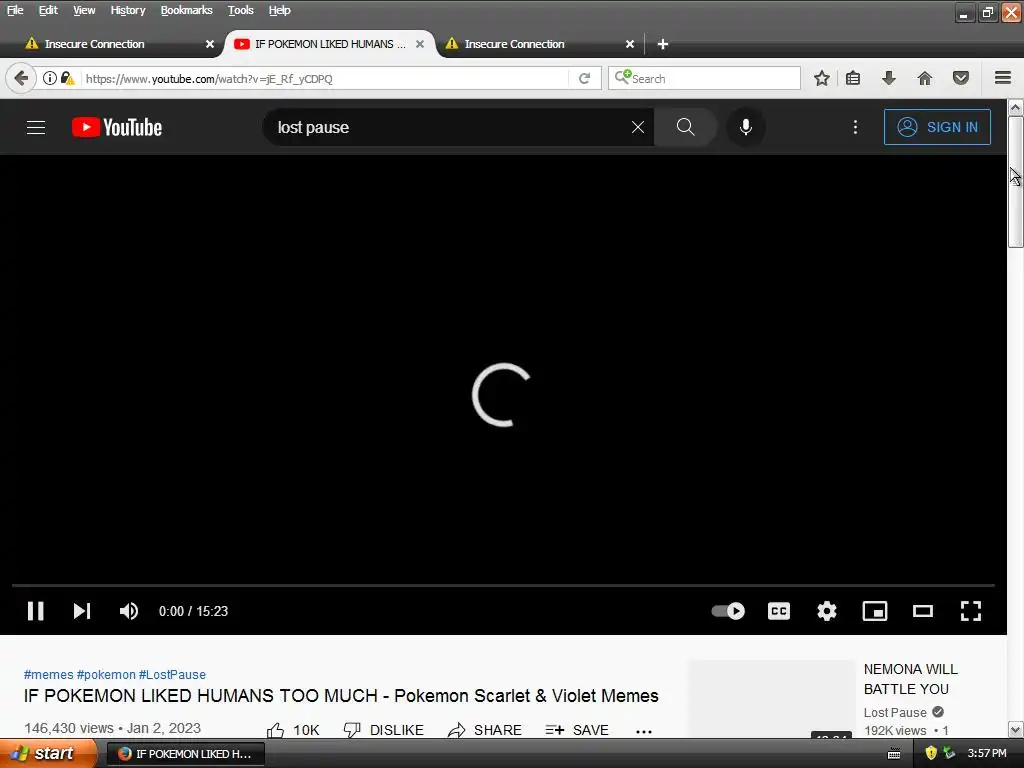Close the last Insecure Connection tab

pos(630,44)
